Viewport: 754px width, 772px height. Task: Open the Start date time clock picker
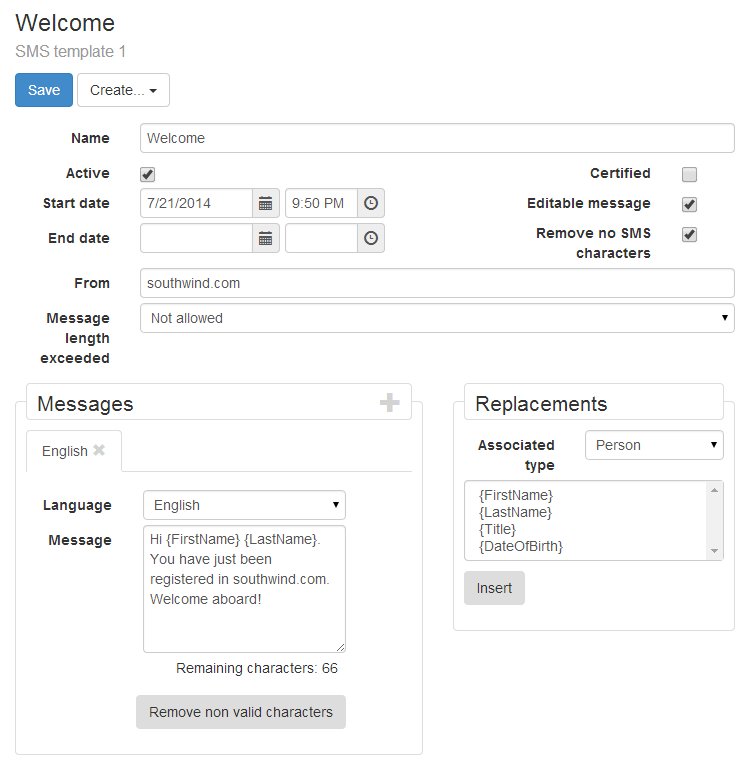[371, 203]
